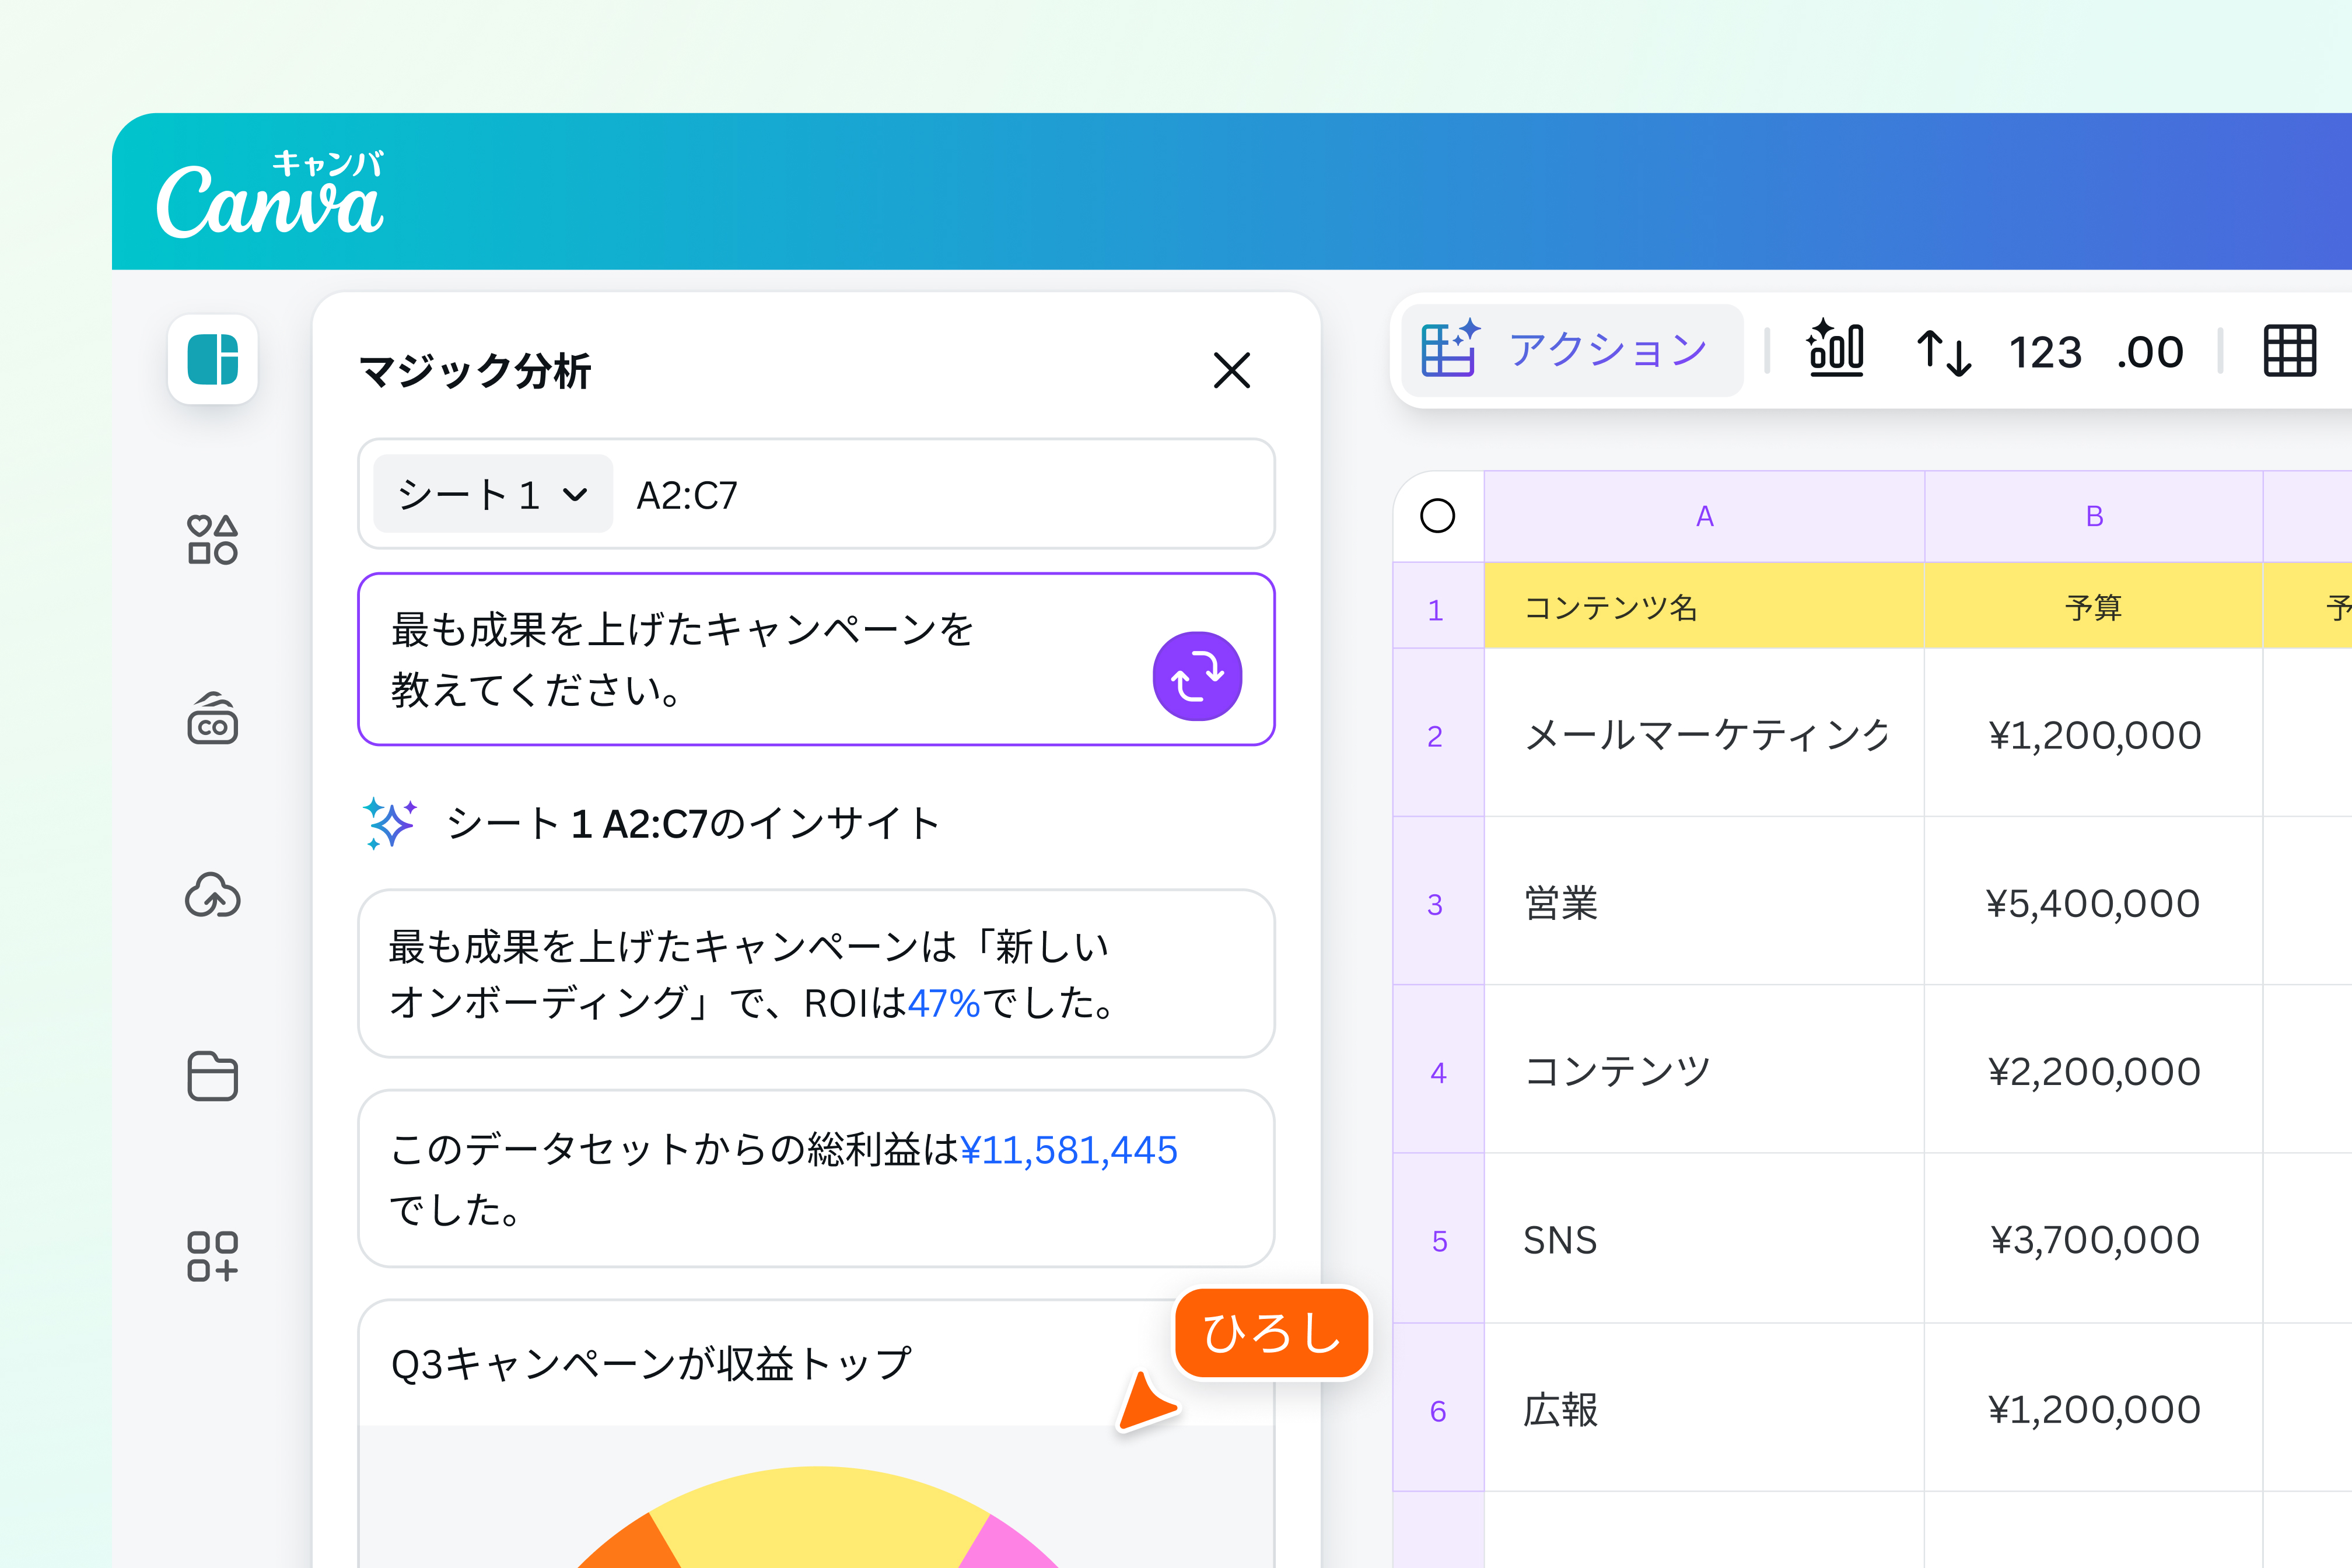Select column A header
Screen dimensions: 2352x1568
tap(1704, 516)
